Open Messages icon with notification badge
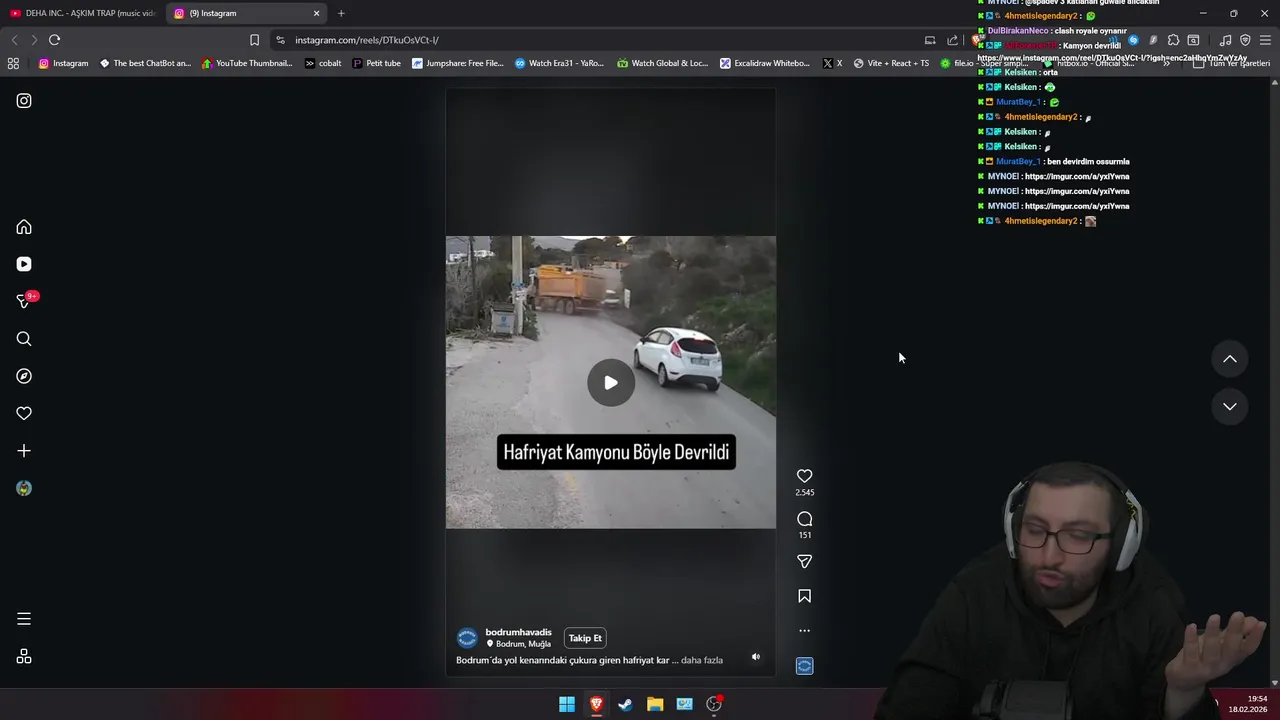Viewport: 1280px width, 720px height. click(x=25, y=301)
